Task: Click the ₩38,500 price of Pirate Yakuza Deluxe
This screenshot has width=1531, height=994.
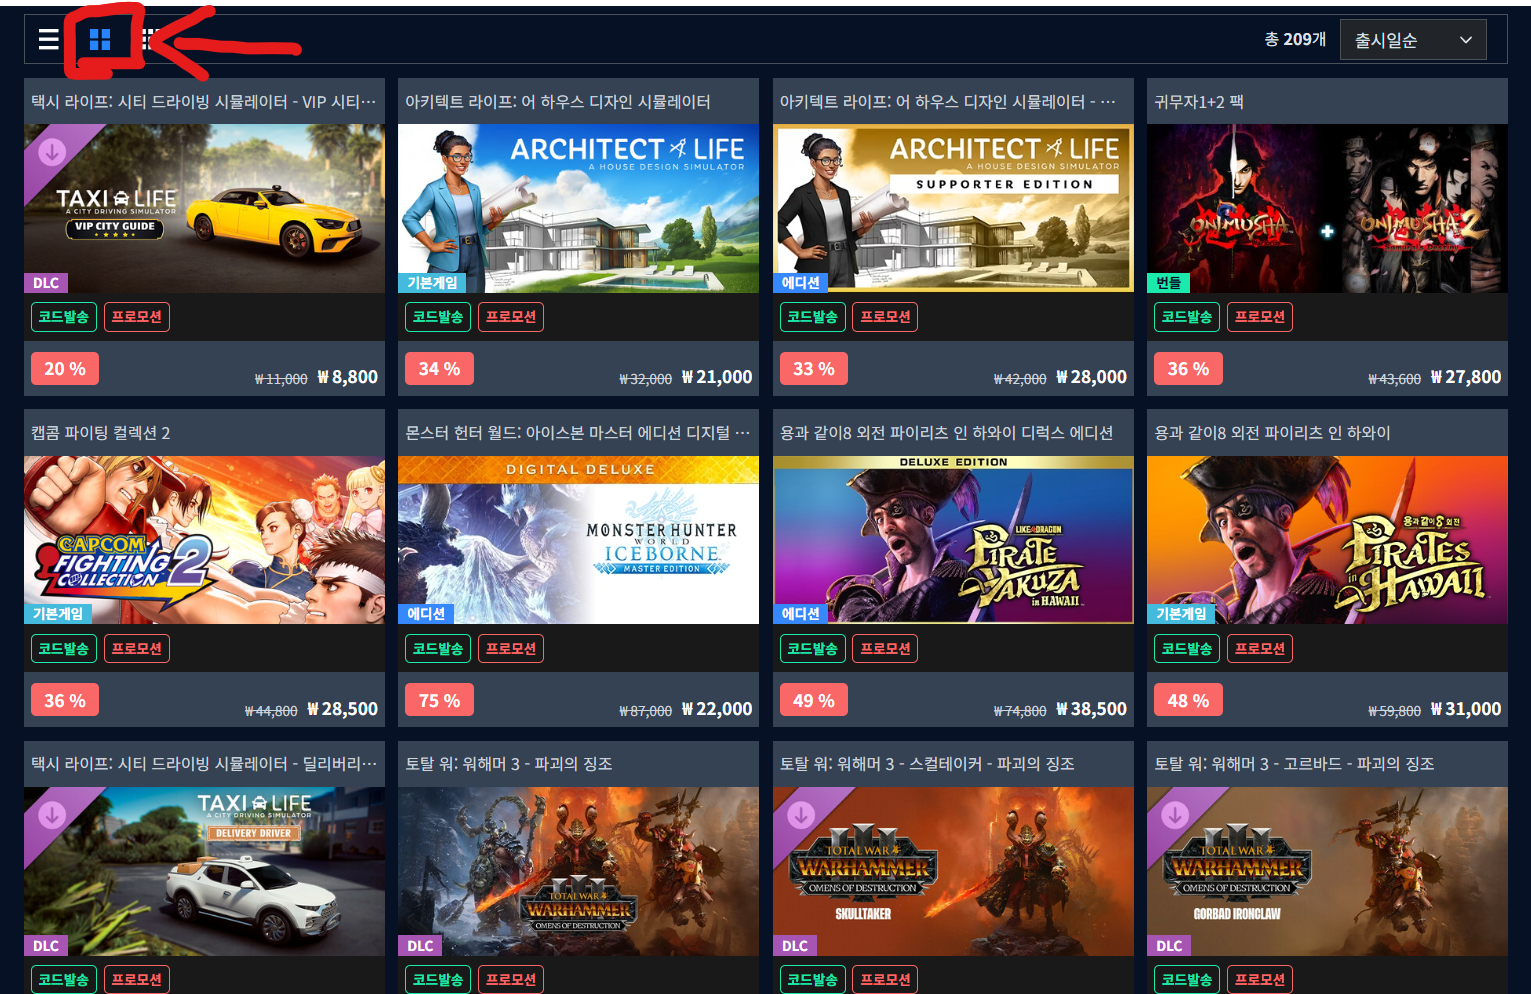Action: pos(1091,709)
